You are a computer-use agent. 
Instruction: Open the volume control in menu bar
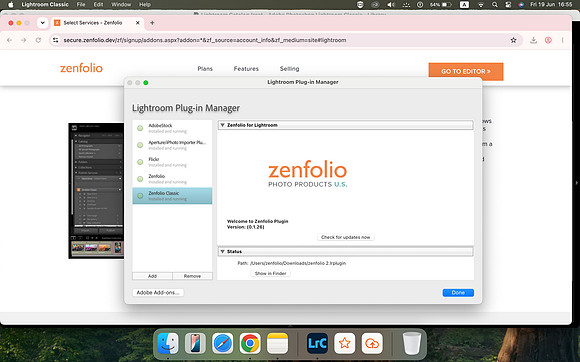coord(391,4)
